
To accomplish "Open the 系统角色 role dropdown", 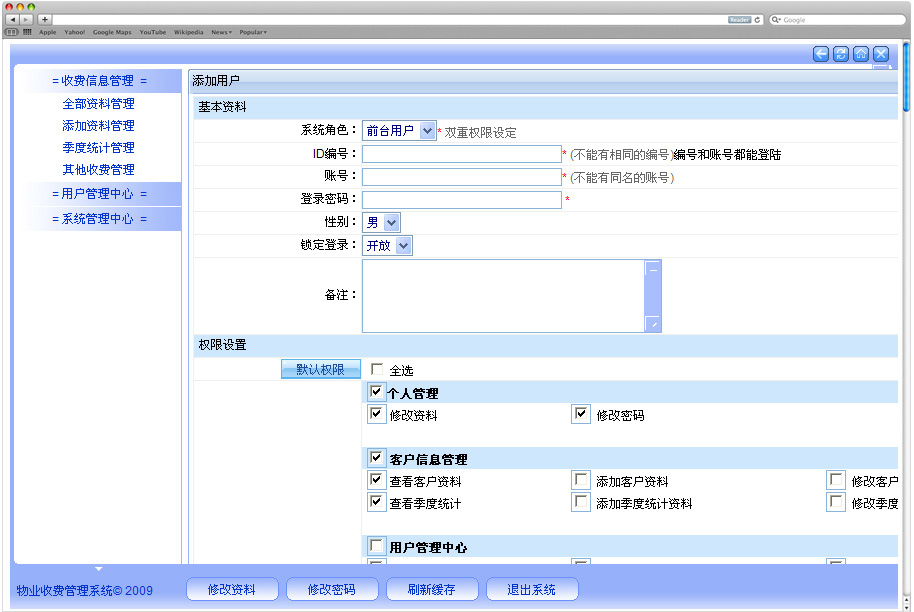I will 399,131.
